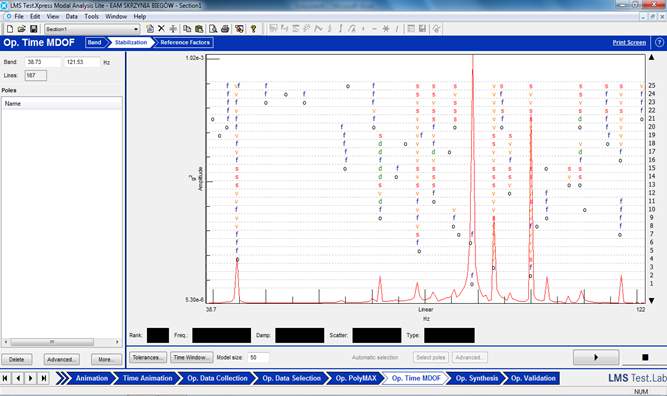Click the double-chevron icon before Animation
The width and height of the screenshot is (667, 396).
click(62, 378)
